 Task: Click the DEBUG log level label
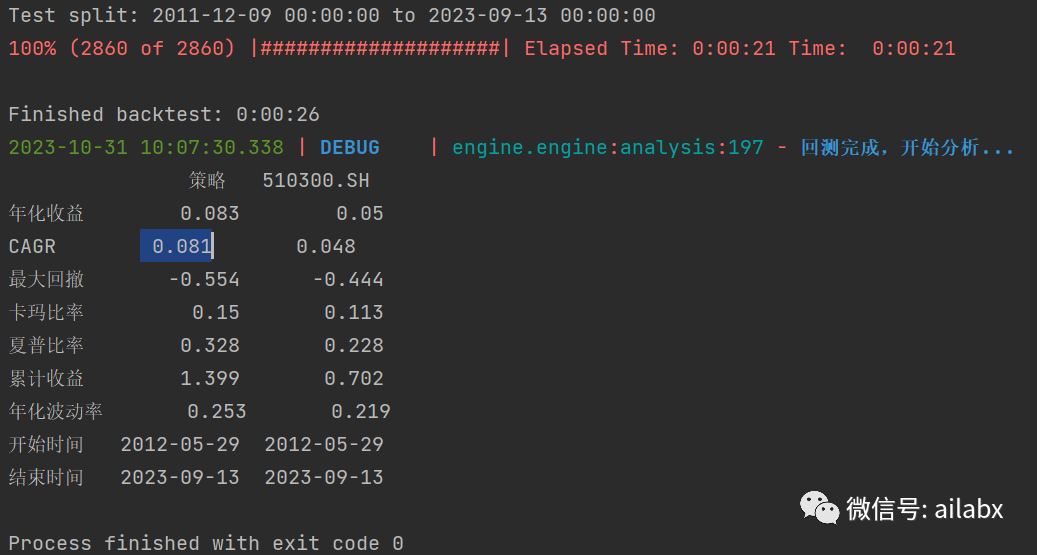click(x=349, y=148)
